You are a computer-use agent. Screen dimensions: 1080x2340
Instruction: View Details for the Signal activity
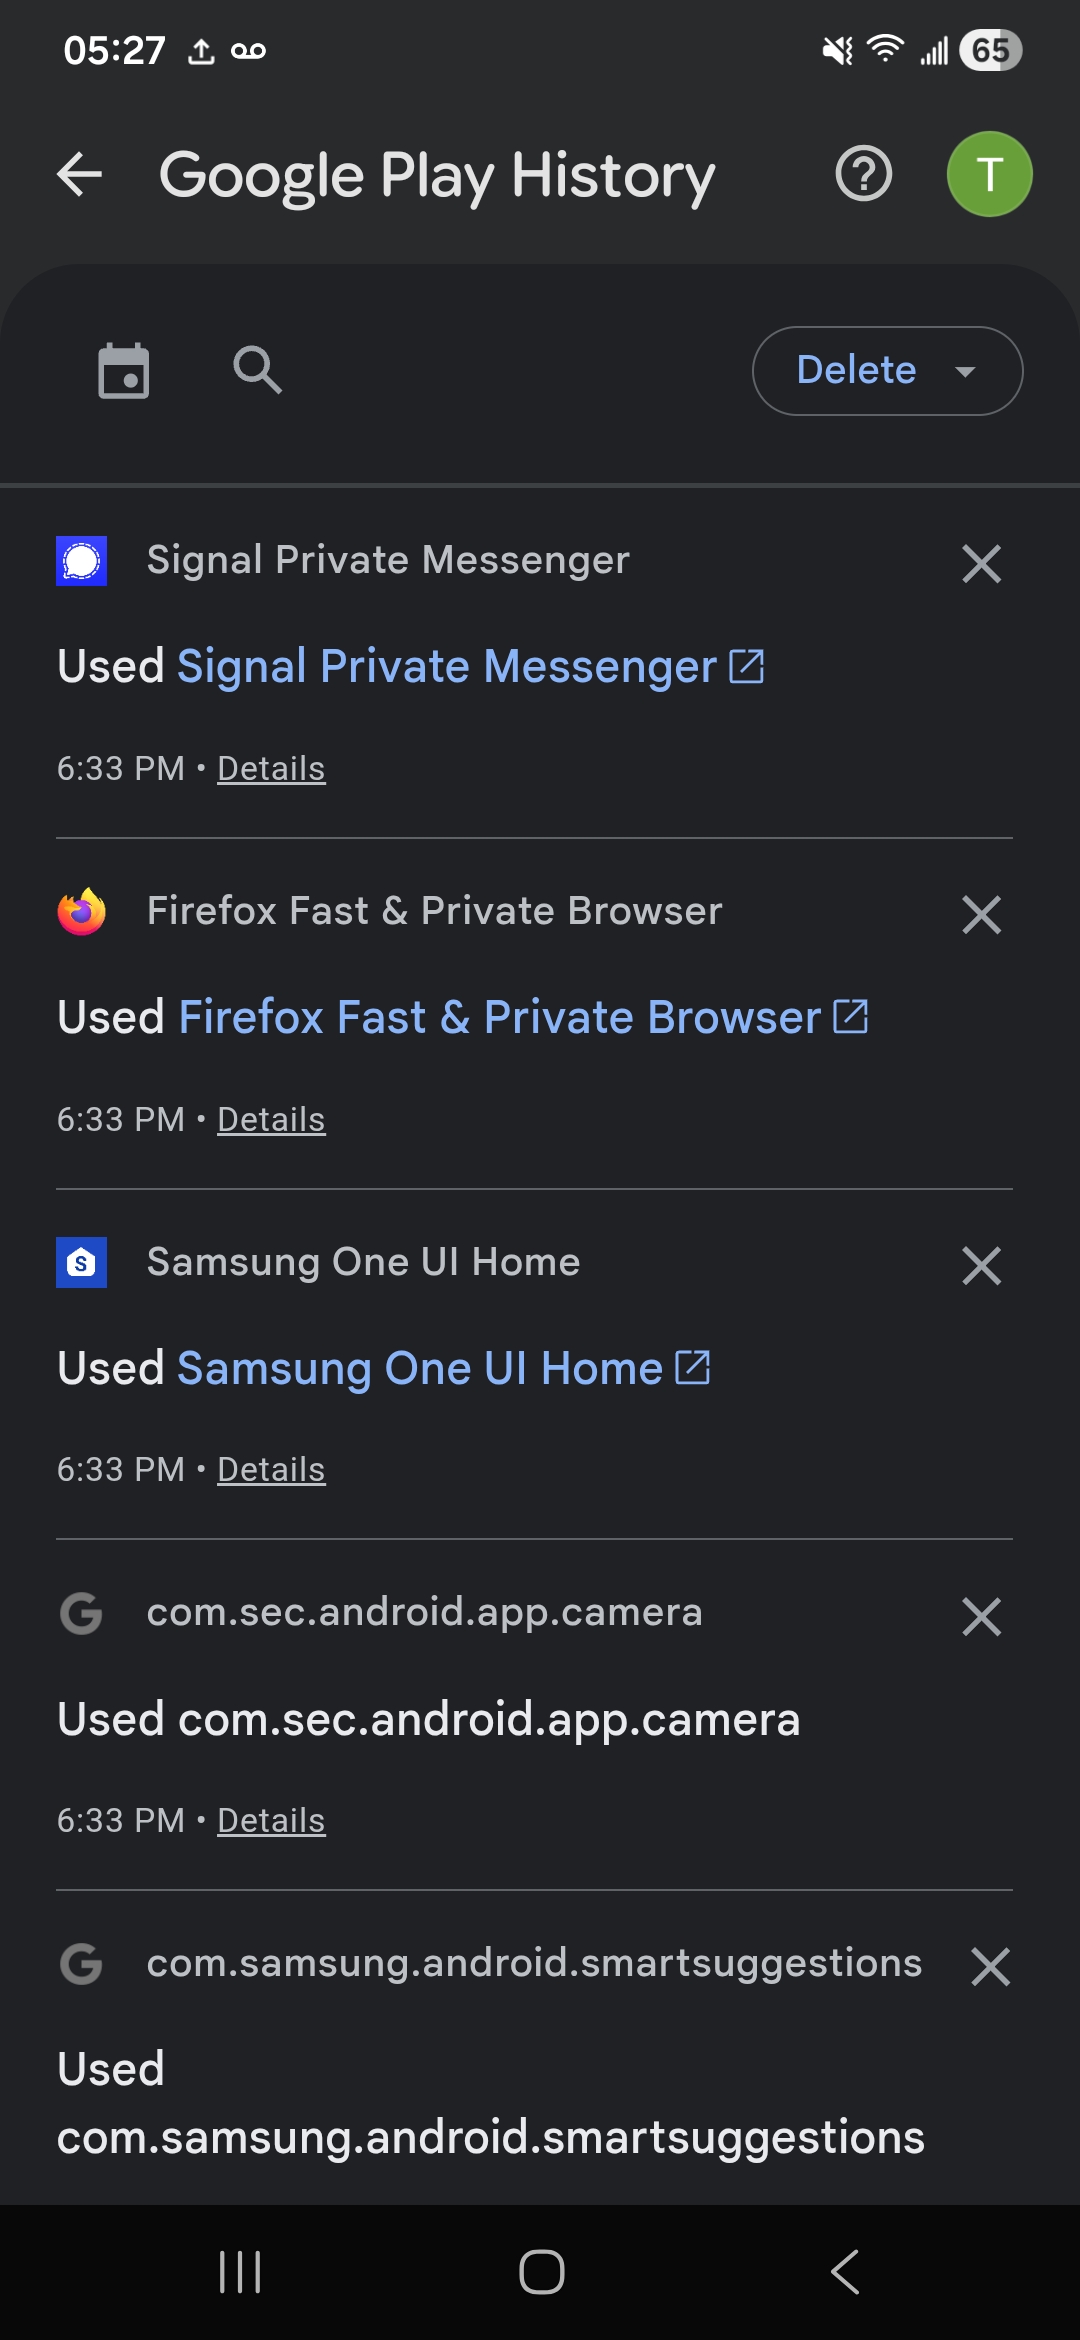(x=271, y=769)
